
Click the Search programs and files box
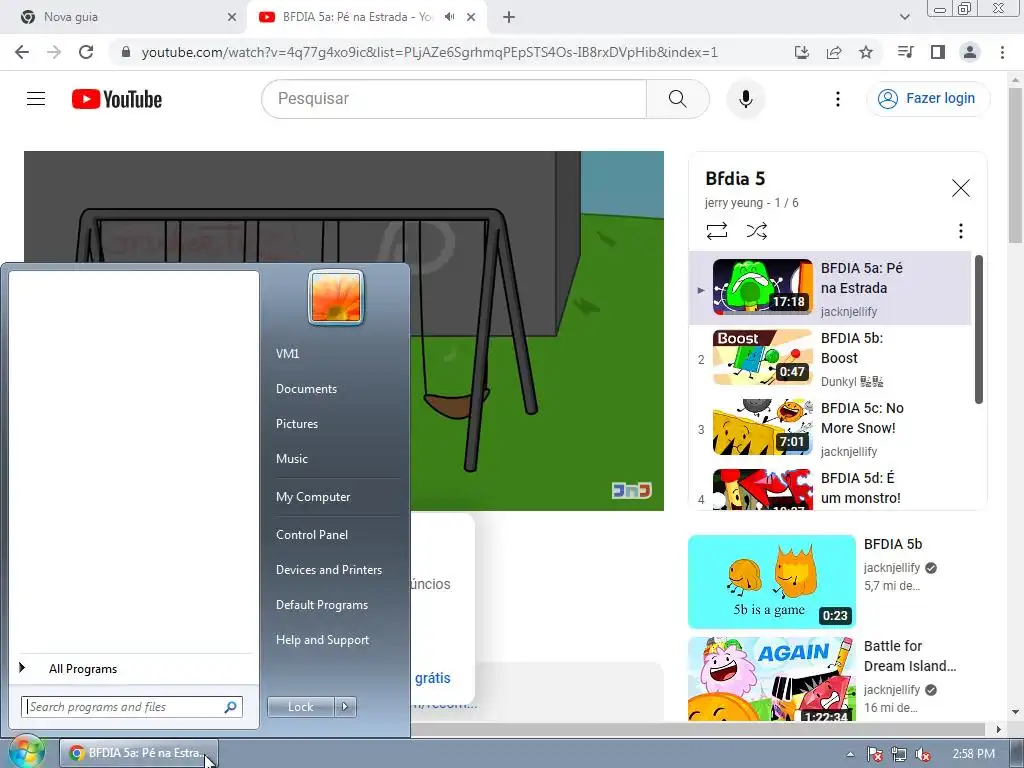[131, 707]
